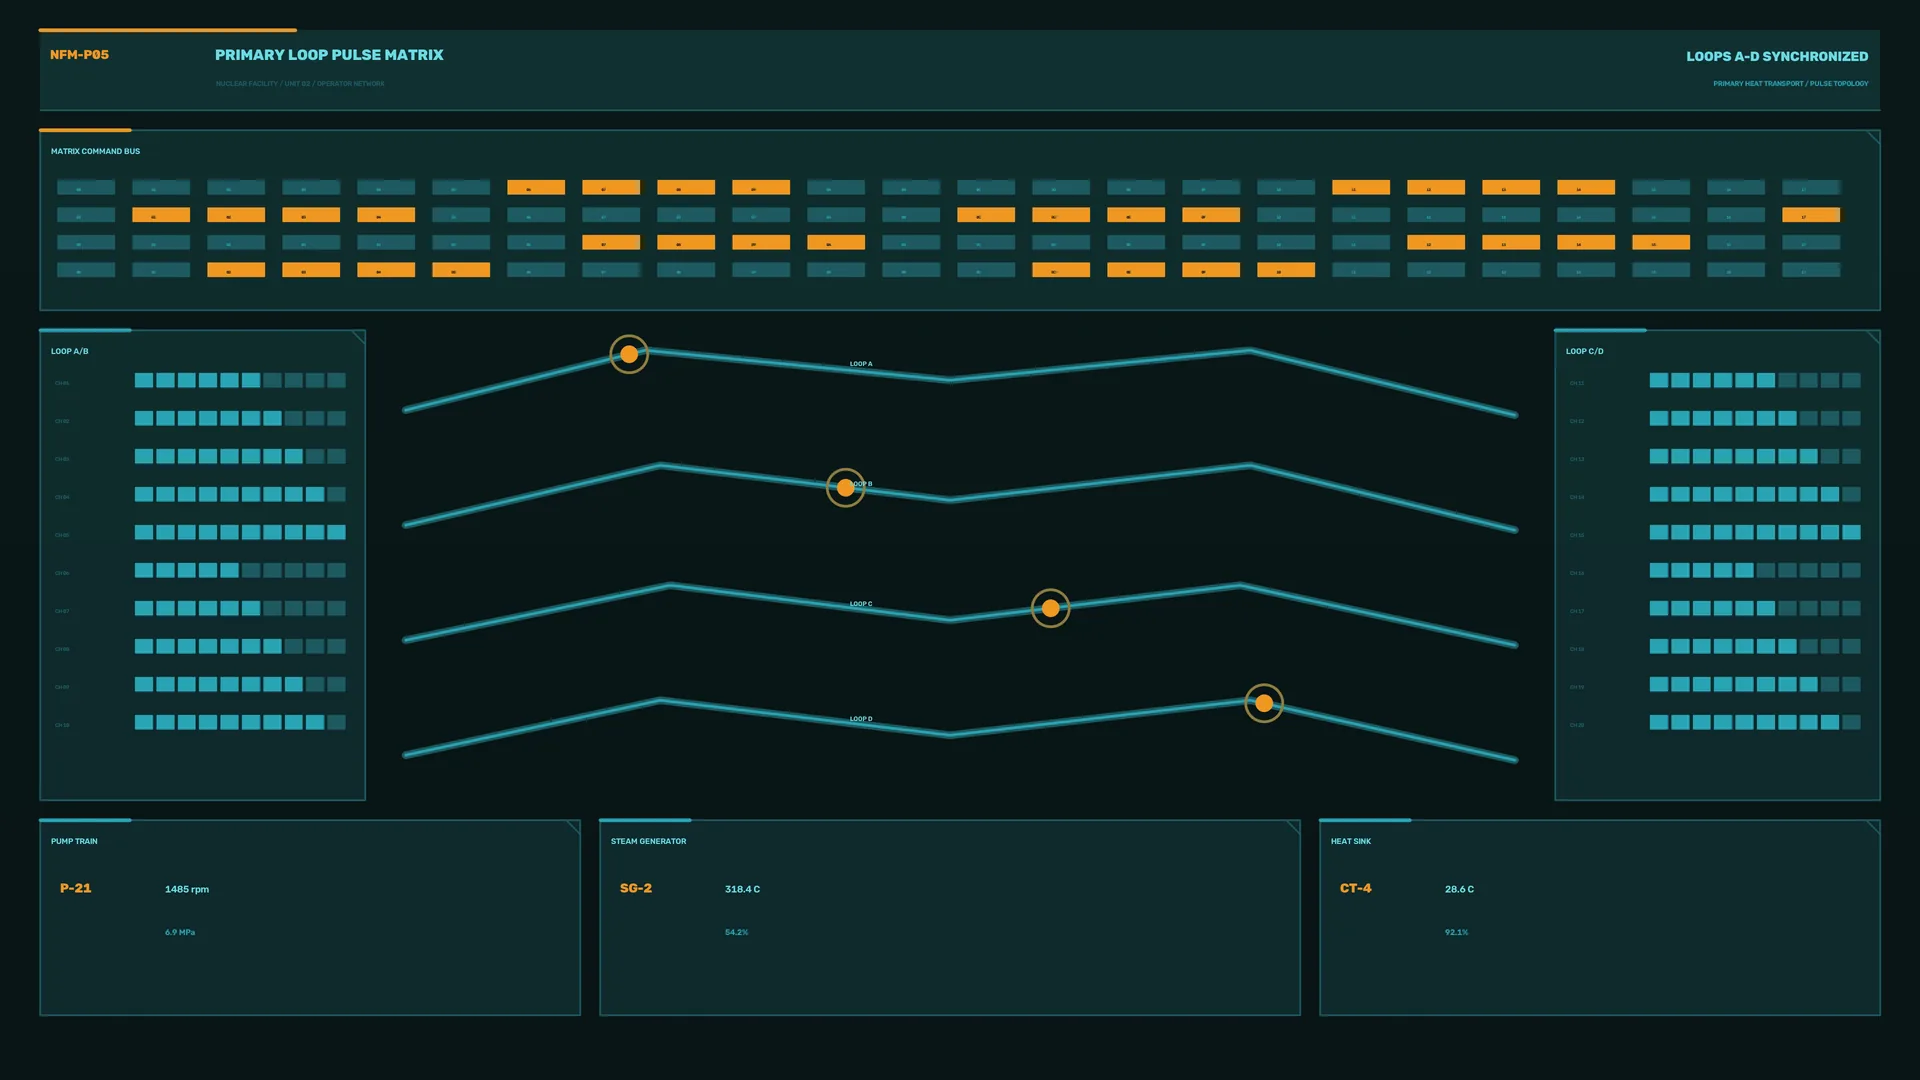The image size is (1920, 1080).
Task: Click the LOOP C line label
Action: (861, 604)
